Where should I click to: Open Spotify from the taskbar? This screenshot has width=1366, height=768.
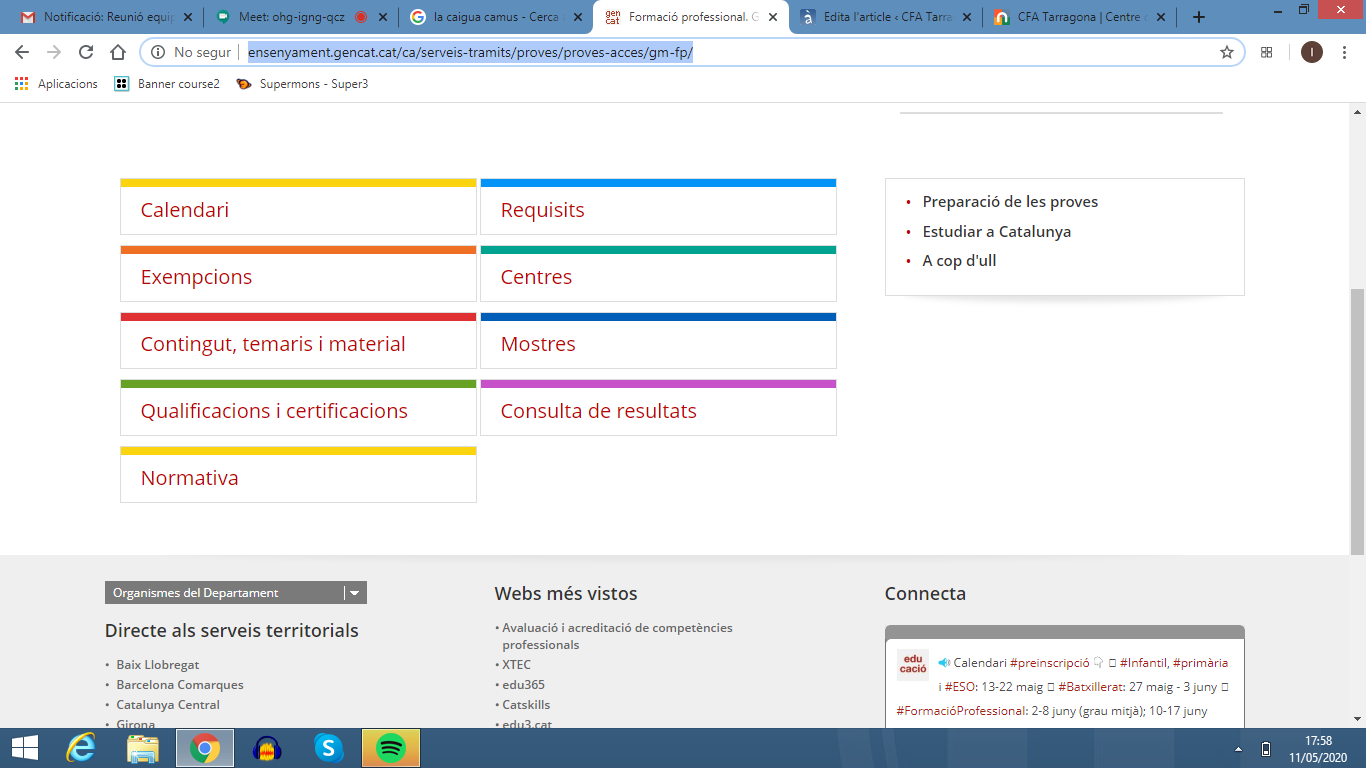[391, 748]
